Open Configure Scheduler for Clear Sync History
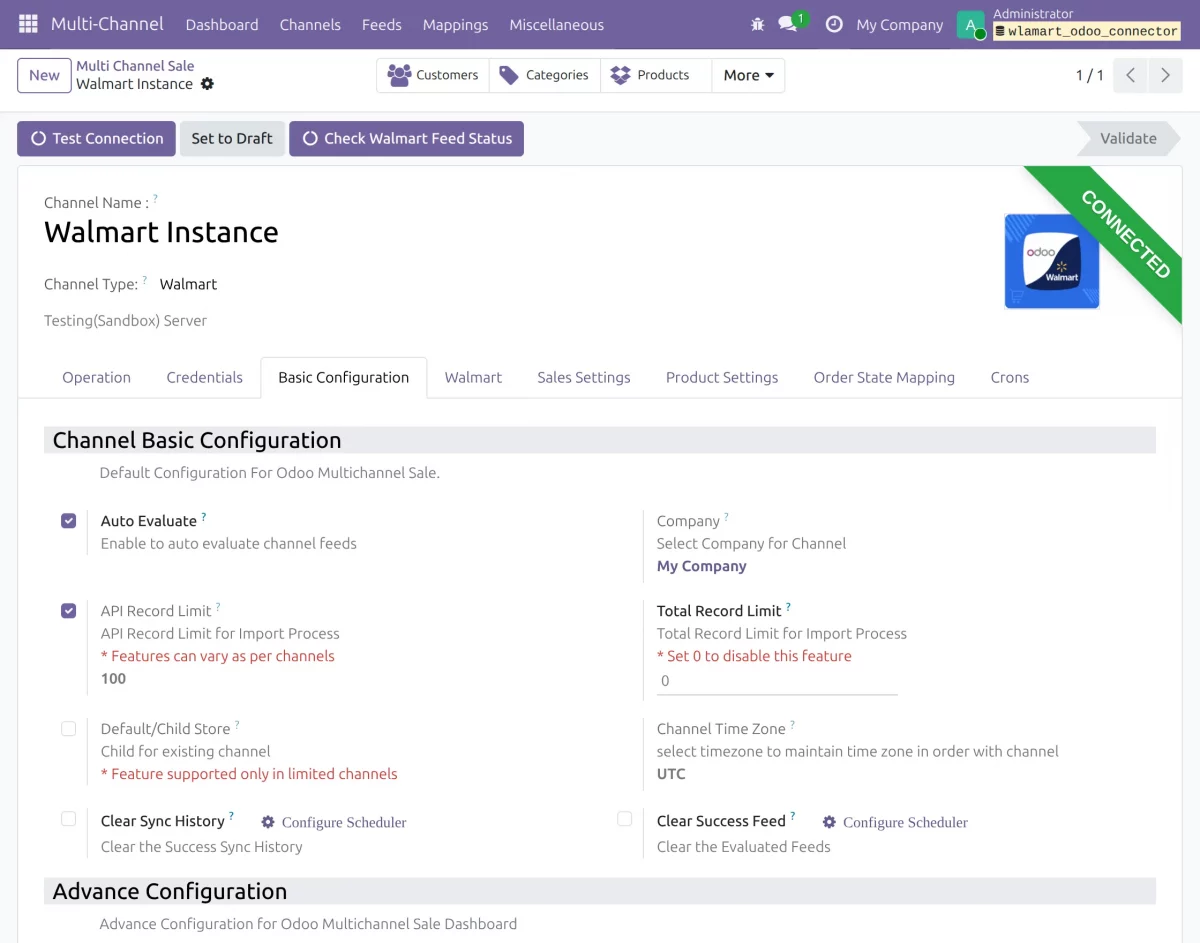The image size is (1200, 943). coord(334,822)
